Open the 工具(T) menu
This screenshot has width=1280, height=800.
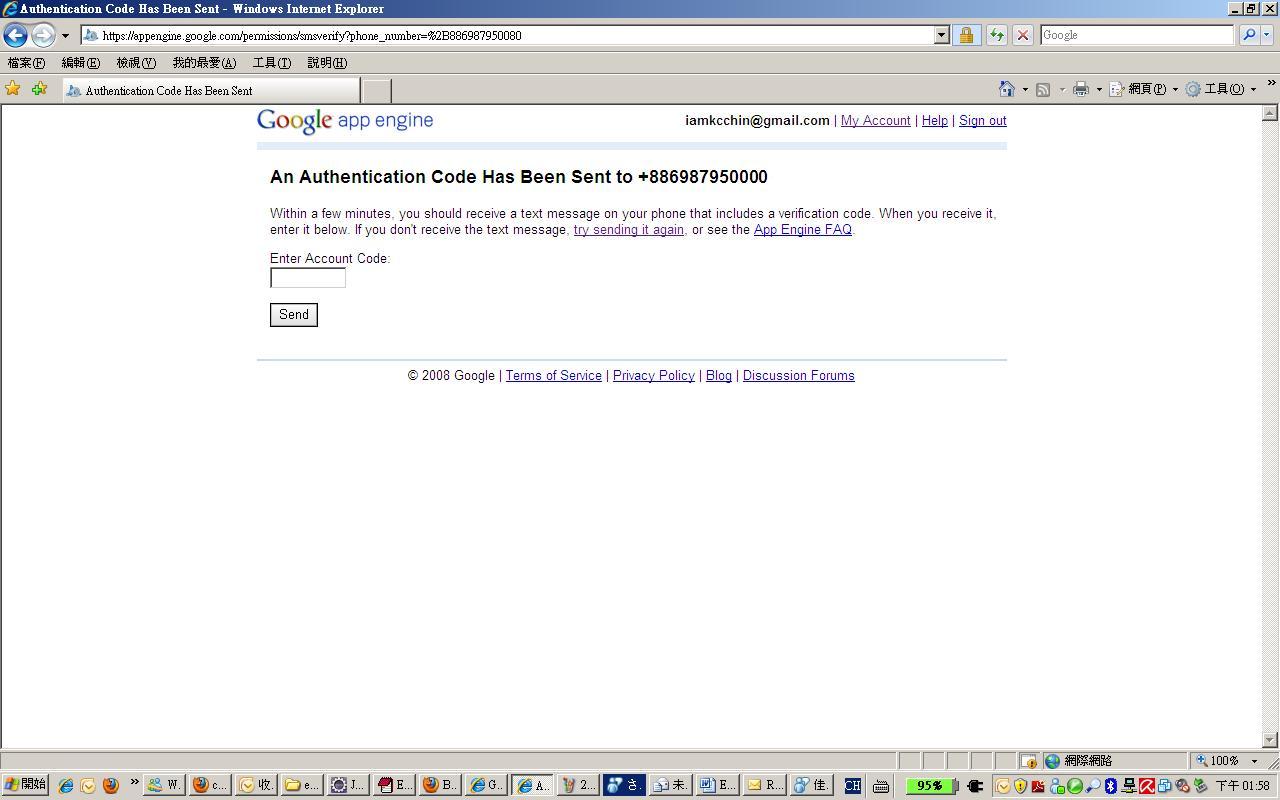tap(272, 63)
